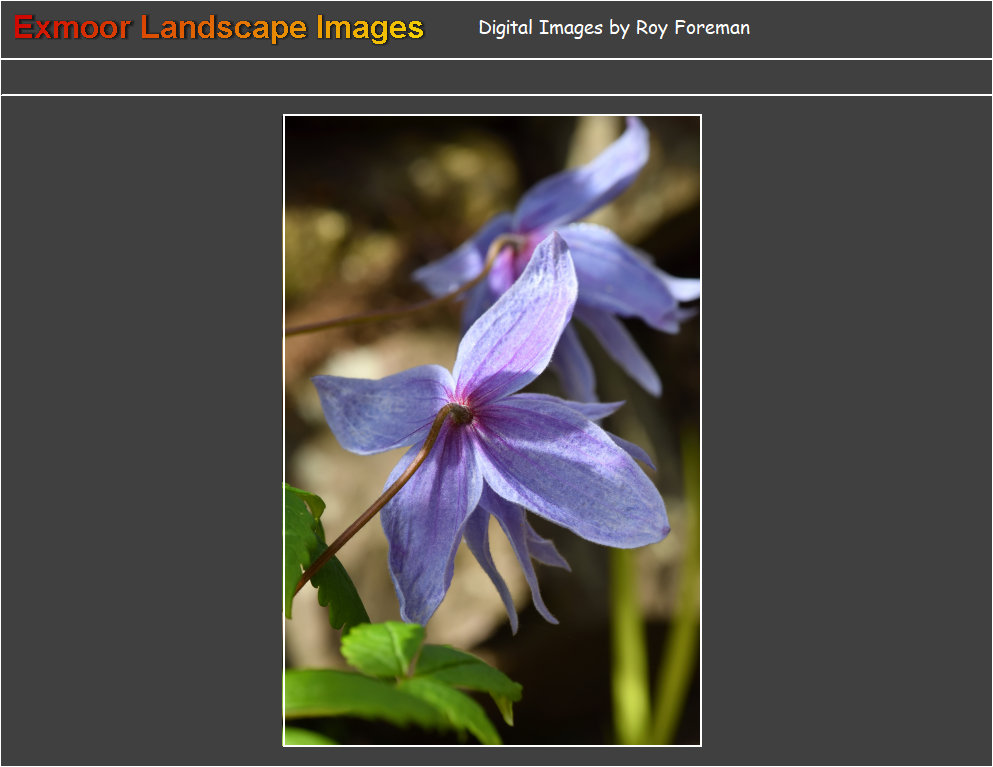The height and width of the screenshot is (767, 993).
Task: Click the empty navigation bar below the header
Action: click(x=496, y=77)
